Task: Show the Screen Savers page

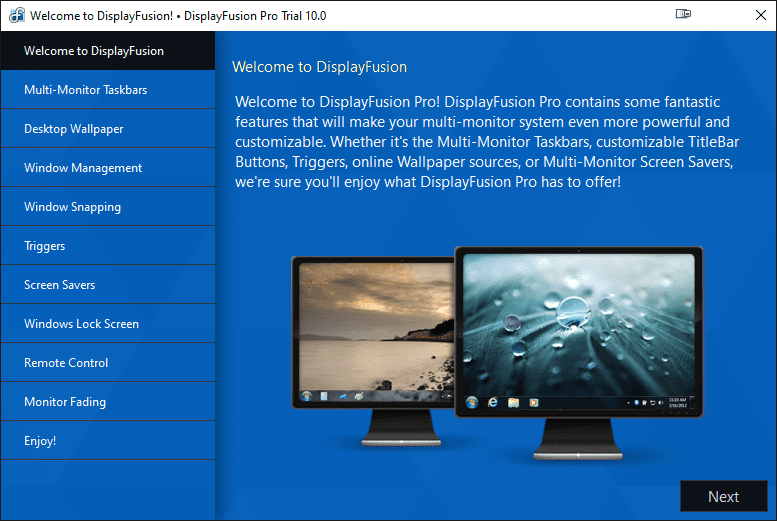Action: [x=108, y=285]
